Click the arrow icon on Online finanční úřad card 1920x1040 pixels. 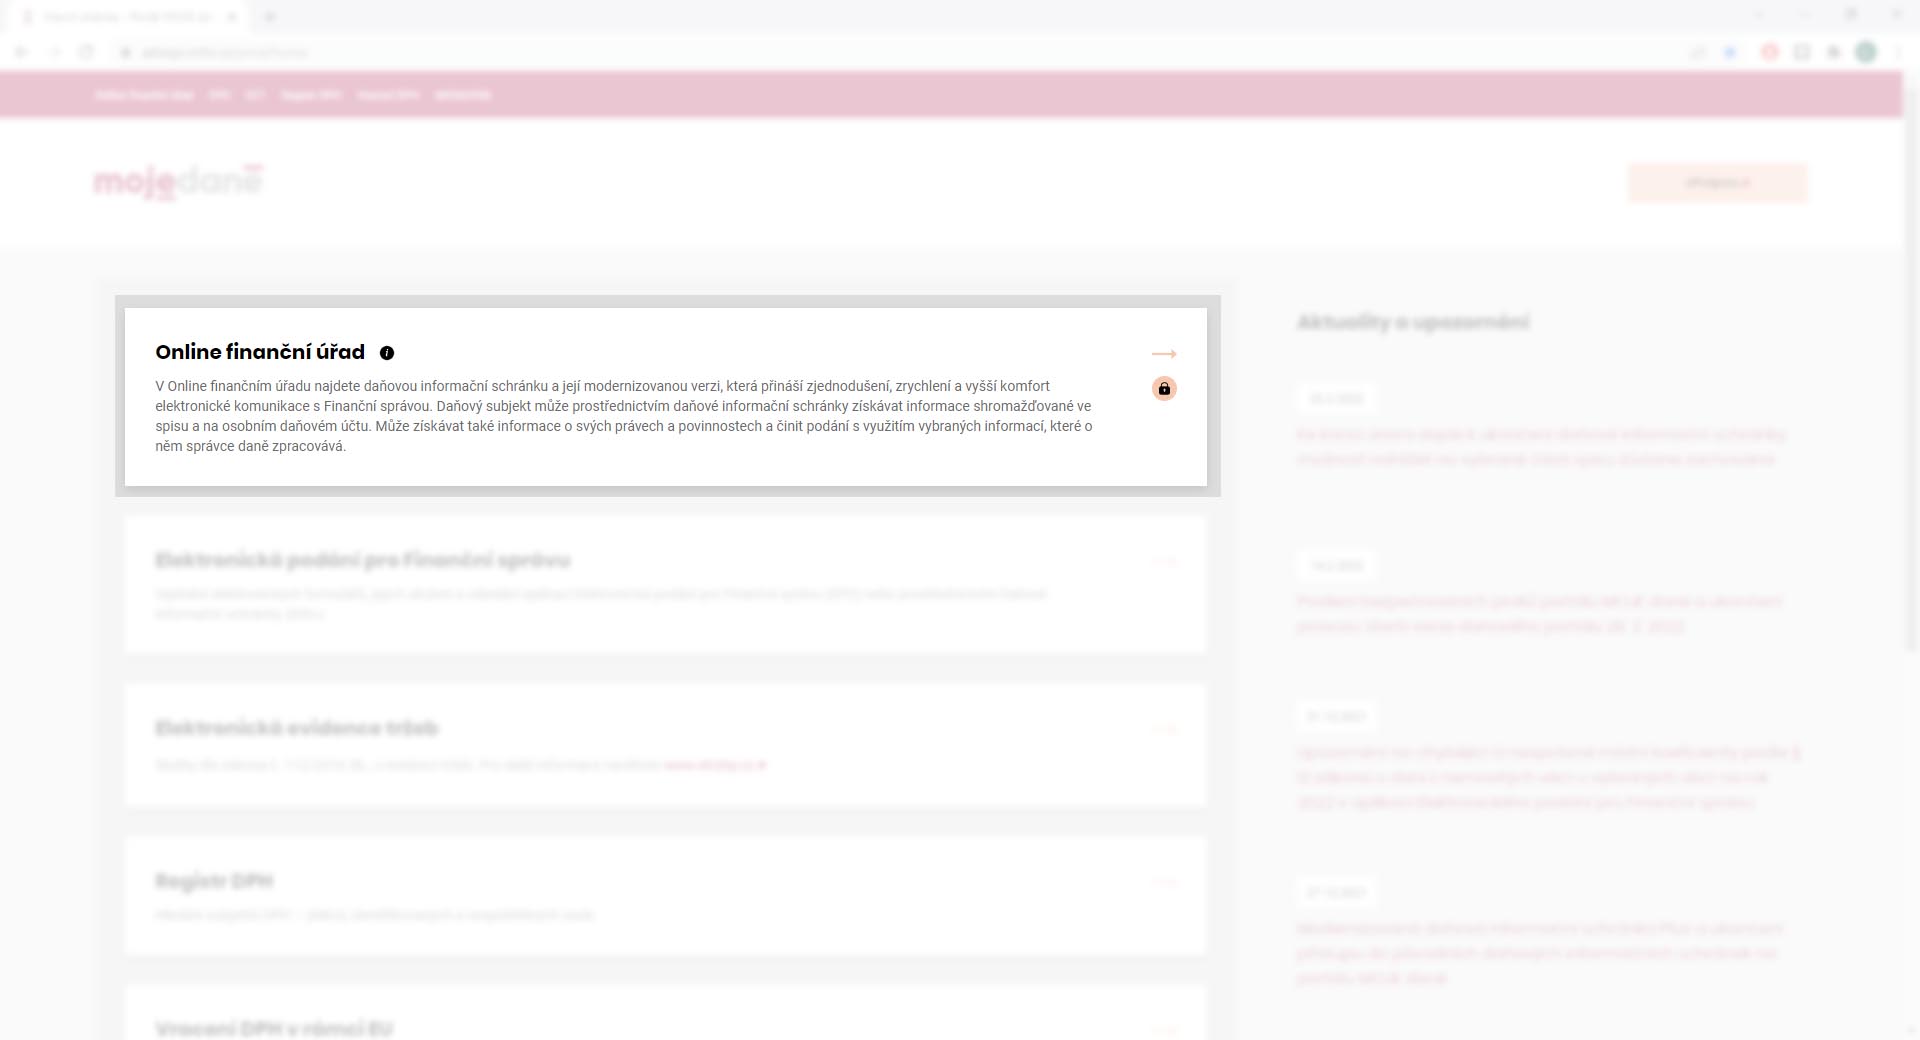1164,354
